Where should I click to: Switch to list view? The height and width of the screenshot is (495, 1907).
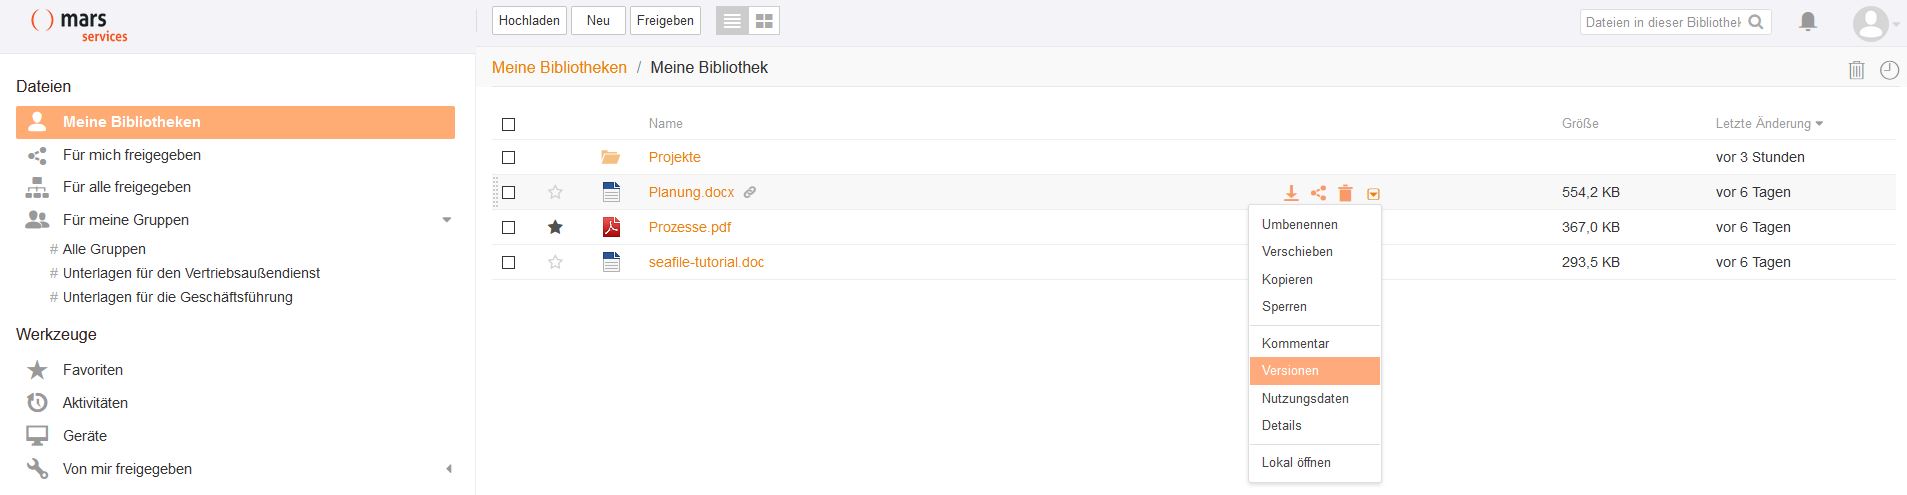pyautogui.click(x=732, y=21)
